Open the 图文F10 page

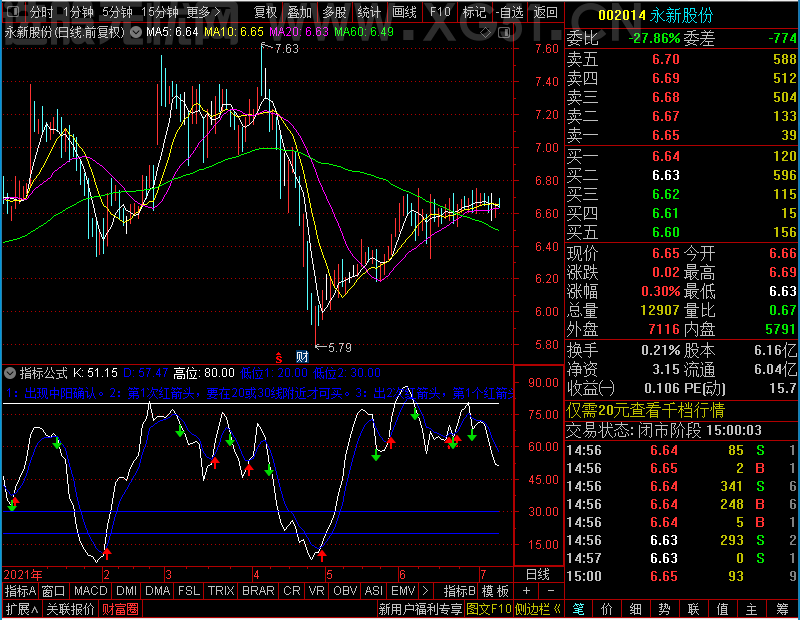click(x=489, y=609)
